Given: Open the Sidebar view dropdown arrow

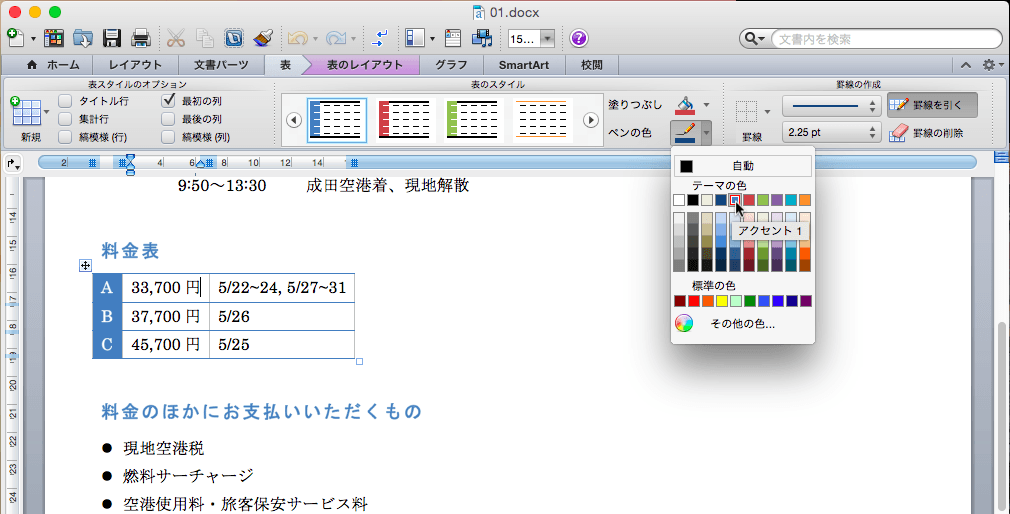Looking at the screenshot, I should [432, 39].
